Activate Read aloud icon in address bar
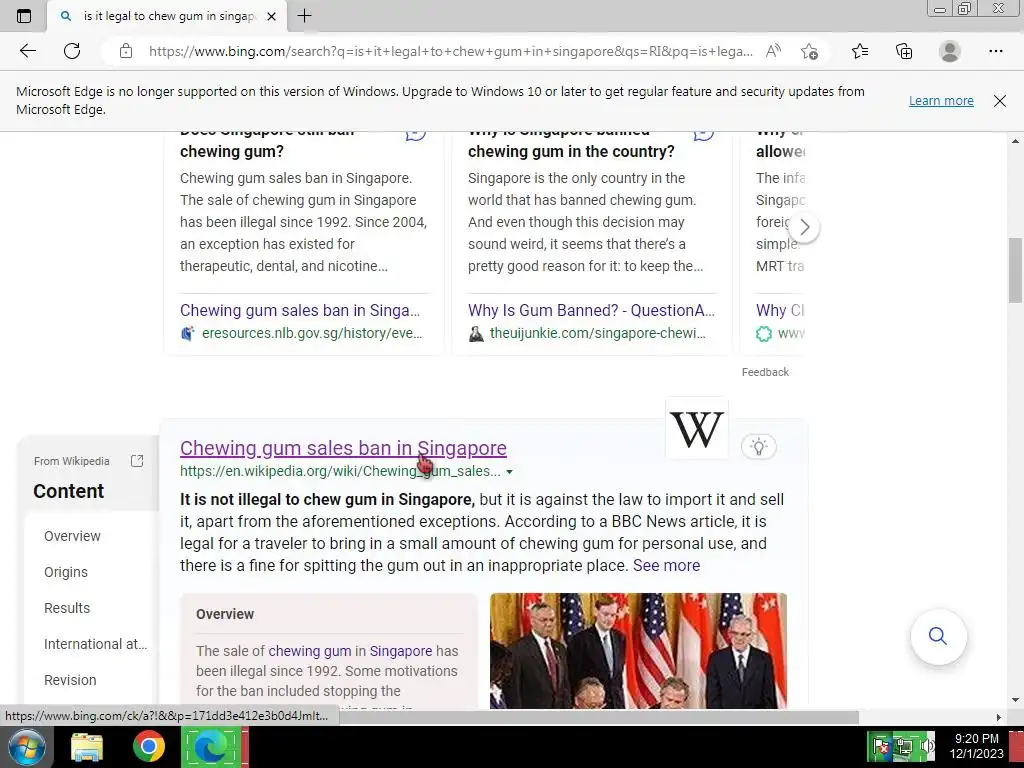Screen dimensions: 1024x768 coord(773,51)
